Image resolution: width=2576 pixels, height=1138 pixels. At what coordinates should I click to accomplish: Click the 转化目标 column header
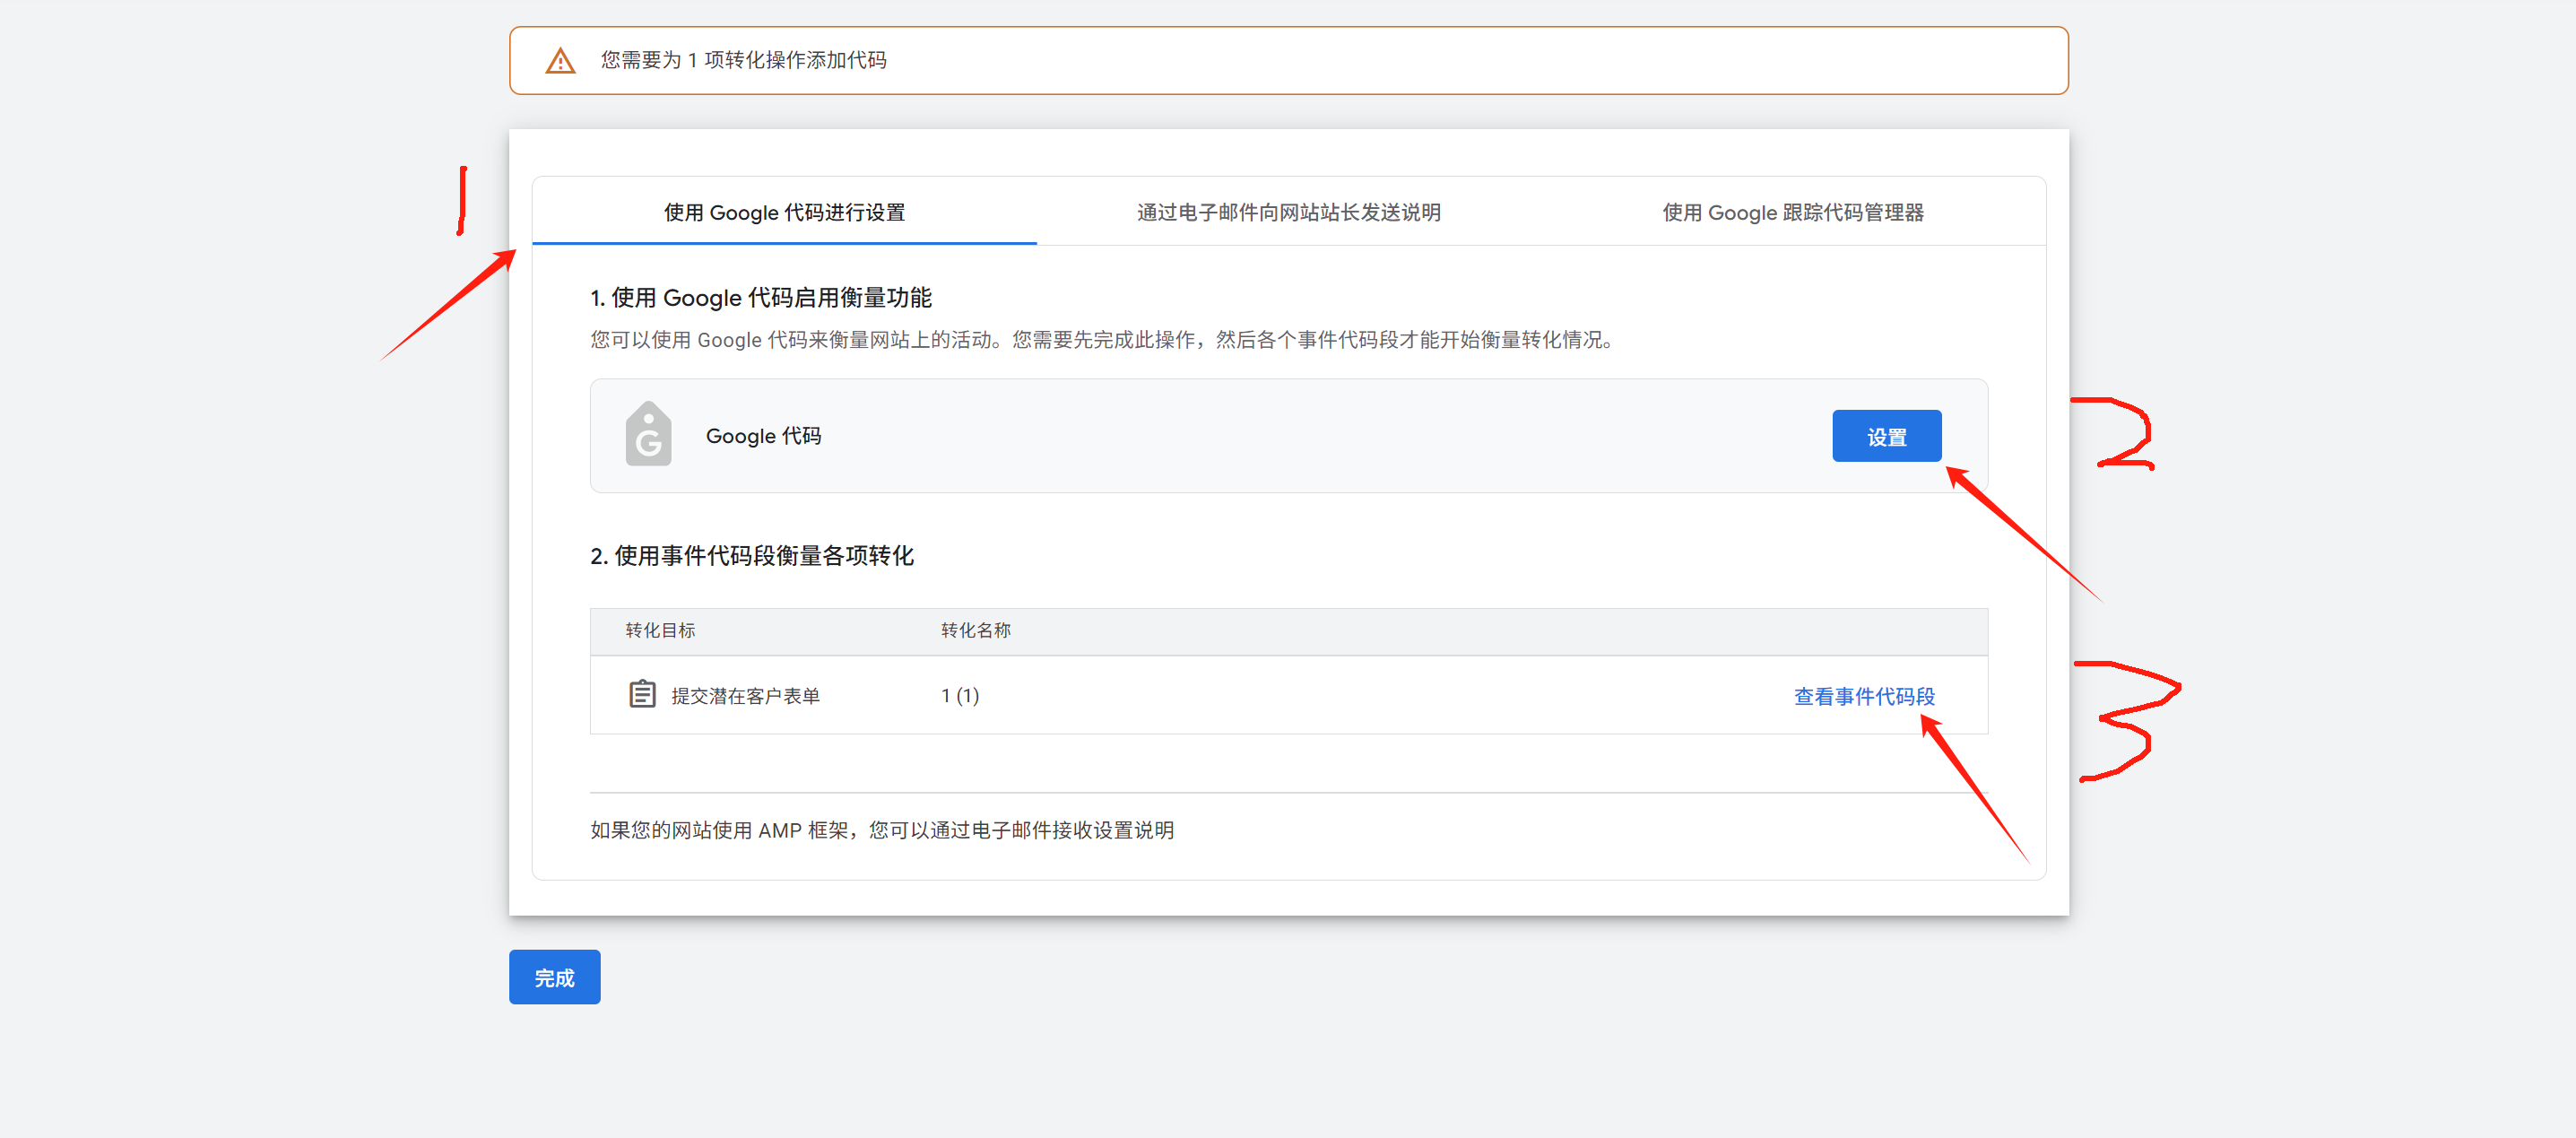tap(660, 630)
